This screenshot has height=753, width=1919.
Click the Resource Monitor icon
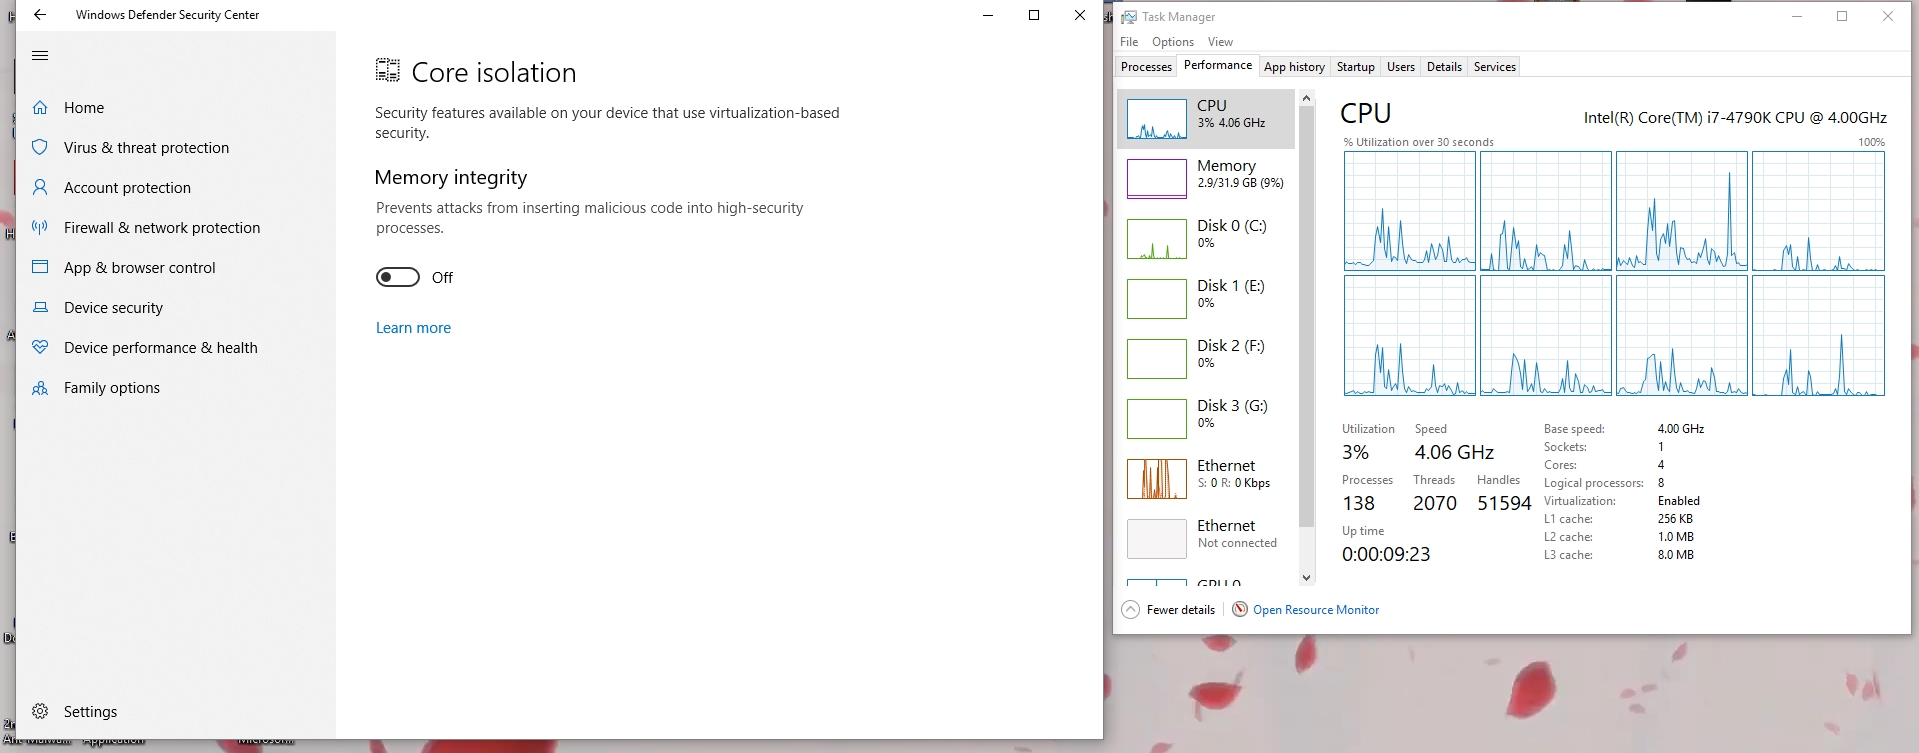point(1240,610)
